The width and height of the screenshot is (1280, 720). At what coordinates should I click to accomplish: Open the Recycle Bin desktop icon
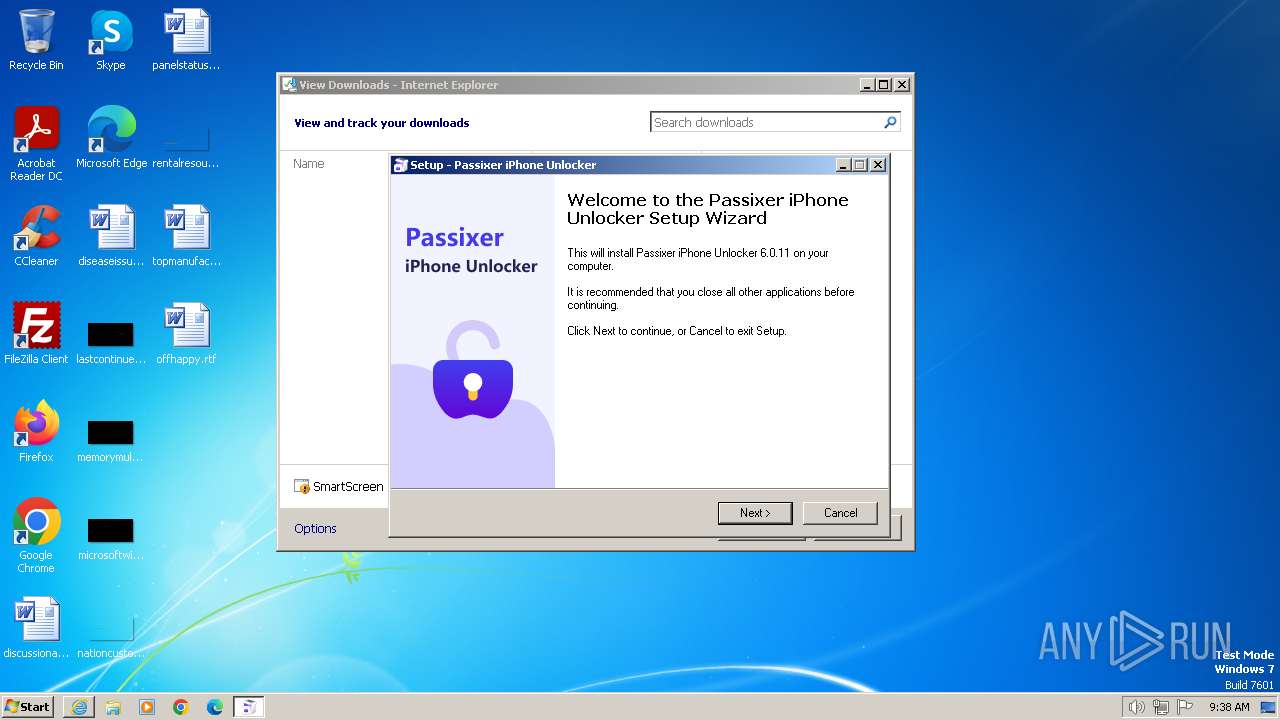coord(36,40)
